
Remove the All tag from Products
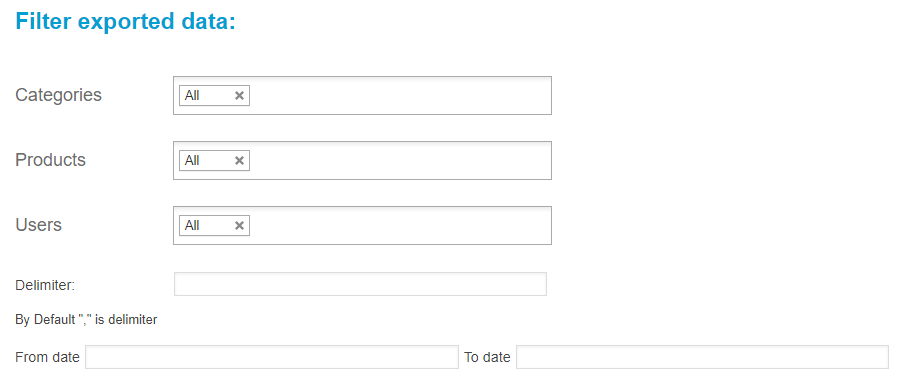point(239,161)
